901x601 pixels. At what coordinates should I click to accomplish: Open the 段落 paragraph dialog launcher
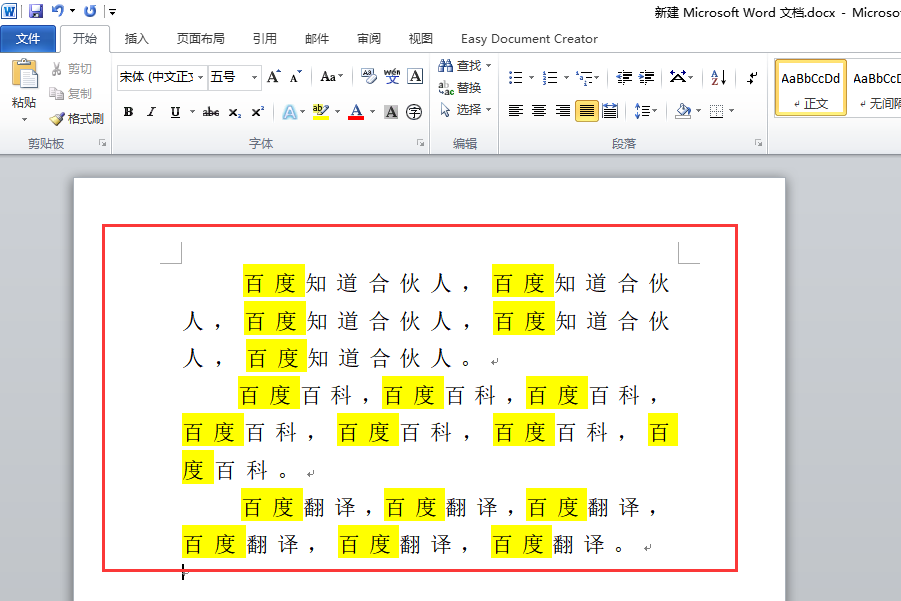[758, 143]
